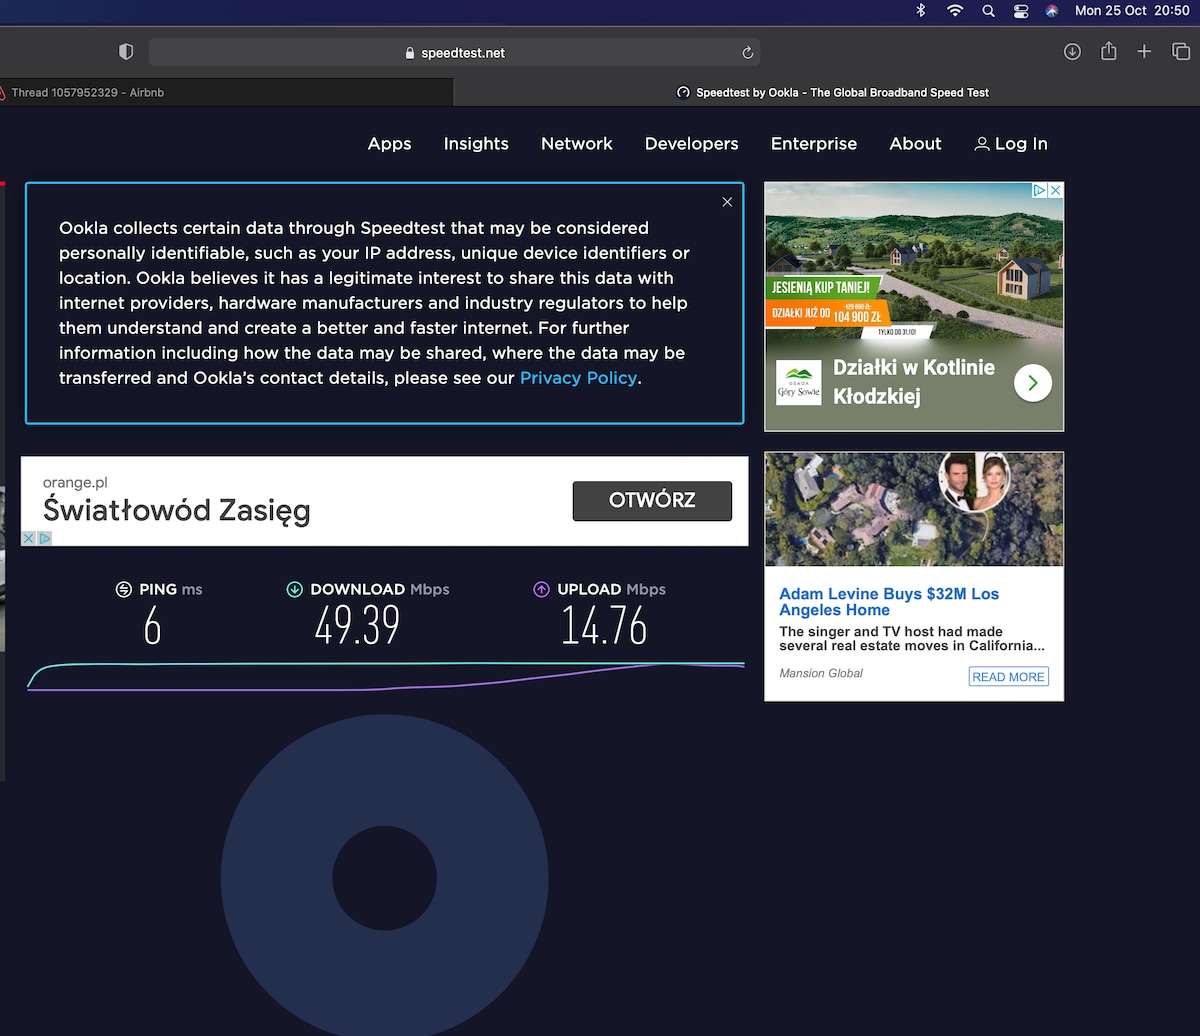1200x1036 pixels.
Task: Open Adam Levine Buys $32M headline
Action: 889,602
